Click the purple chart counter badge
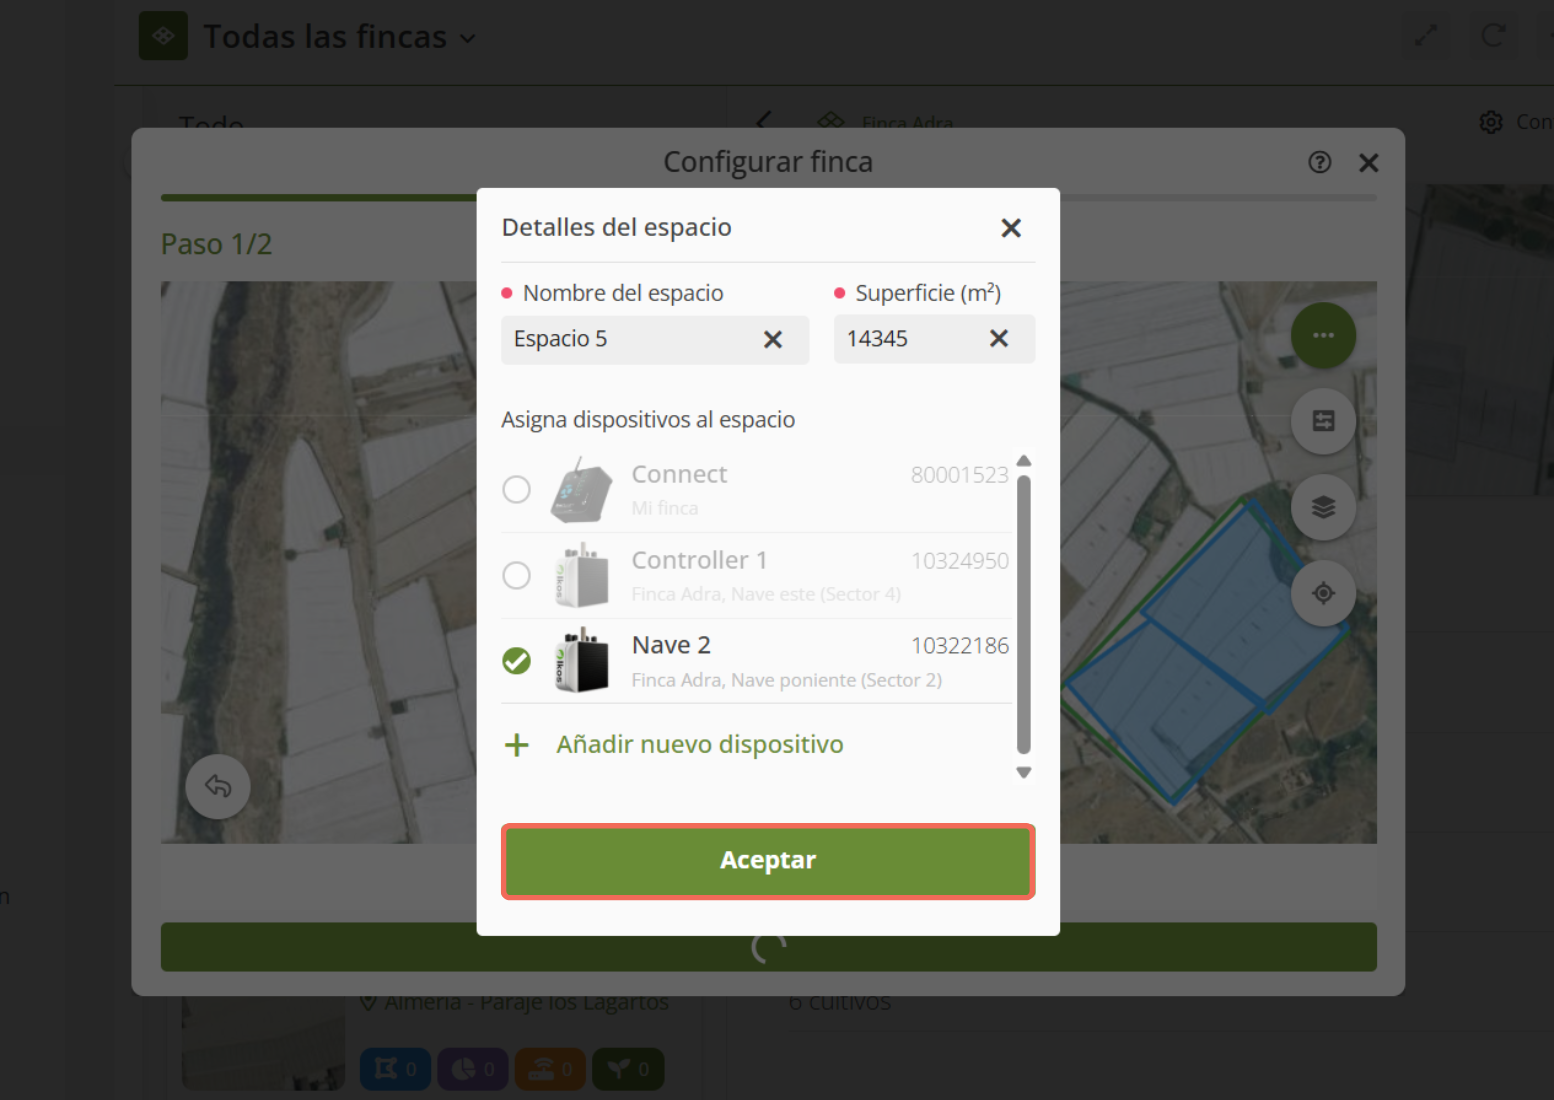This screenshot has width=1554, height=1100. click(x=473, y=1069)
